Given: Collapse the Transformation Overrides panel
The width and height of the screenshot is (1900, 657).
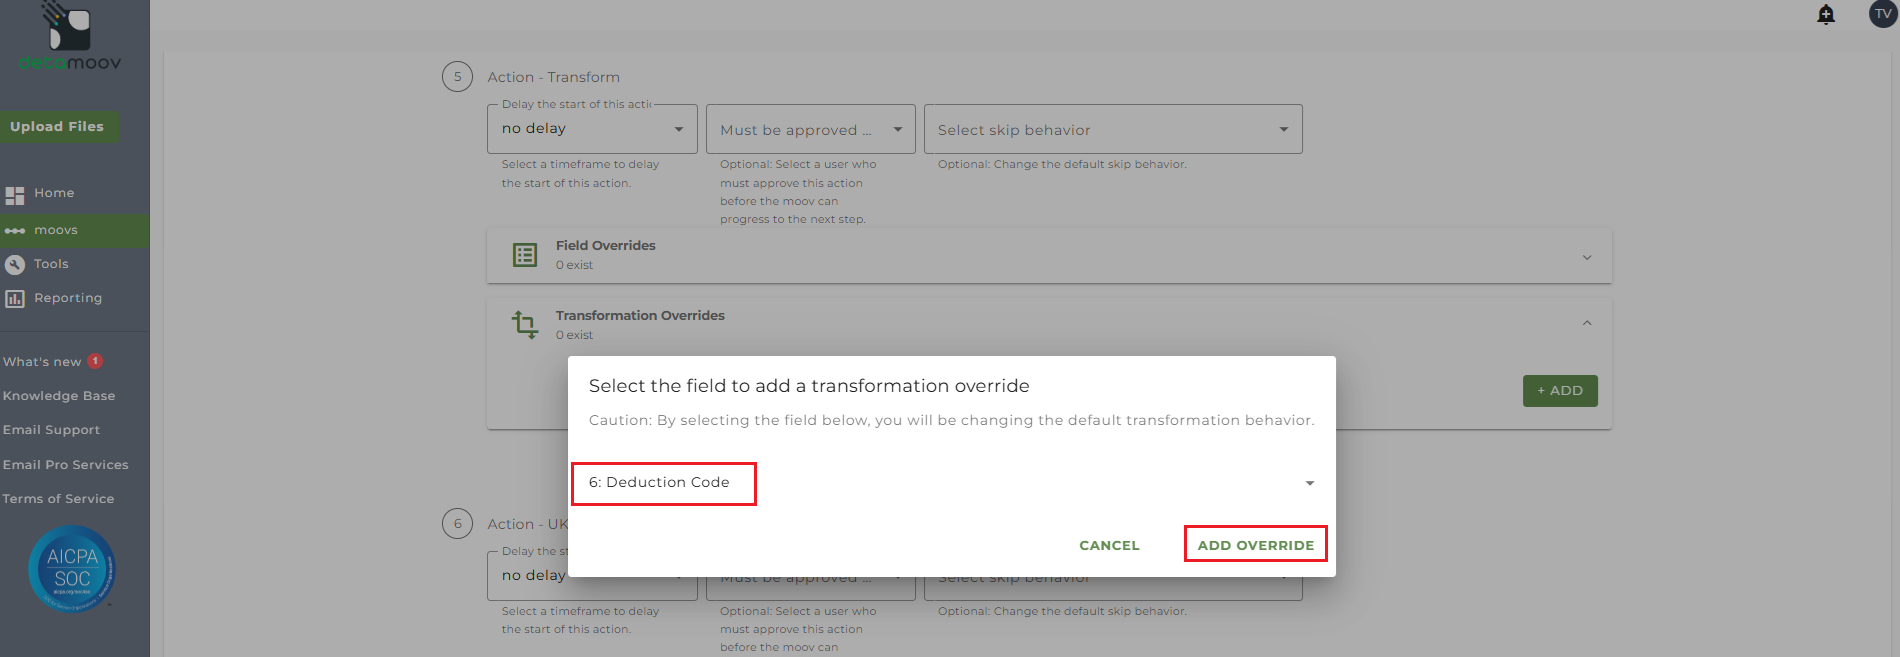Looking at the screenshot, I should pos(1587,323).
